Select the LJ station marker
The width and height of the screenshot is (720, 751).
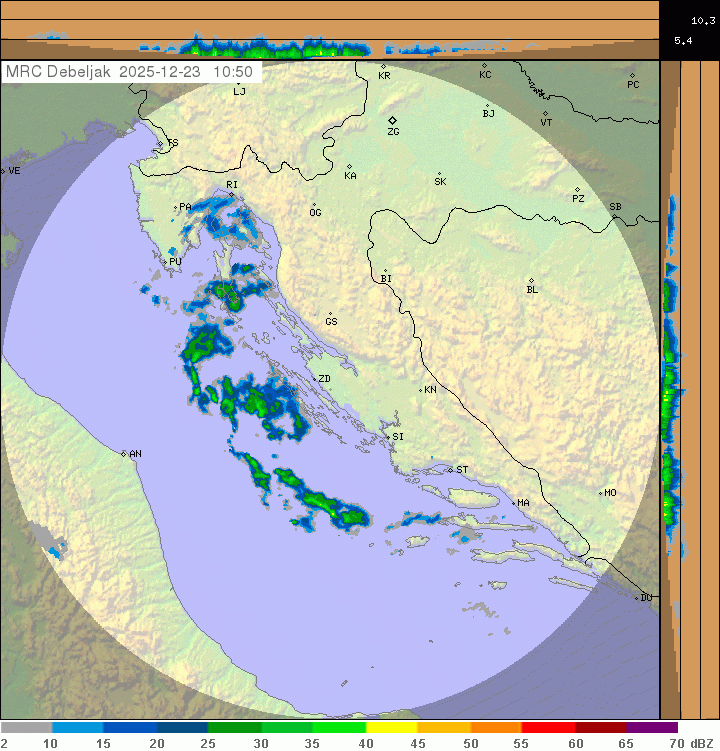point(236,80)
